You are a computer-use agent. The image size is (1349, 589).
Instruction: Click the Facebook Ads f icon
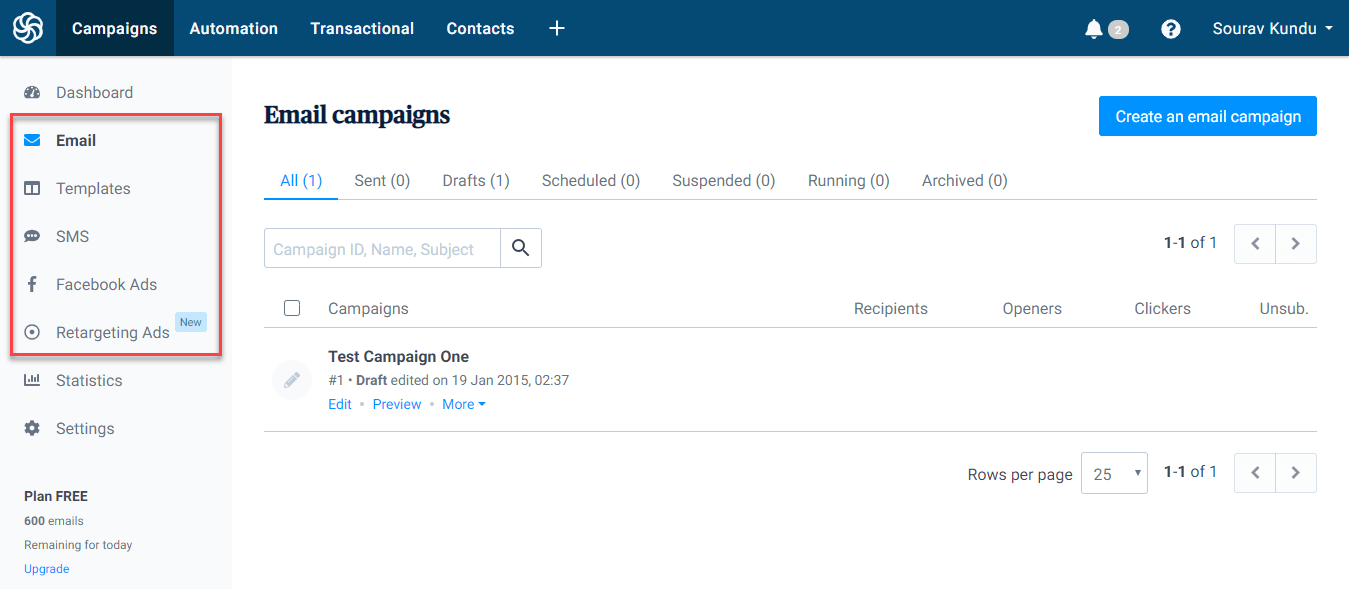32,285
